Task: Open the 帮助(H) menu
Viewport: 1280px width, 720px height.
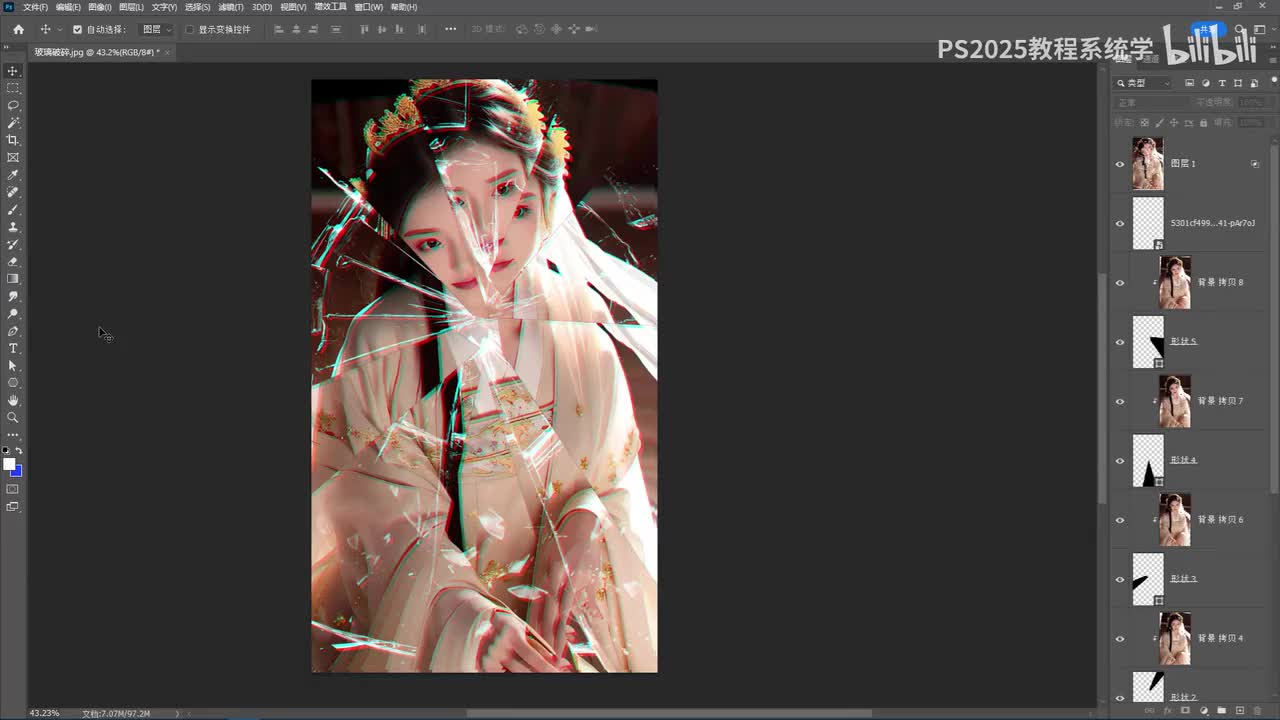Action: pyautogui.click(x=404, y=7)
